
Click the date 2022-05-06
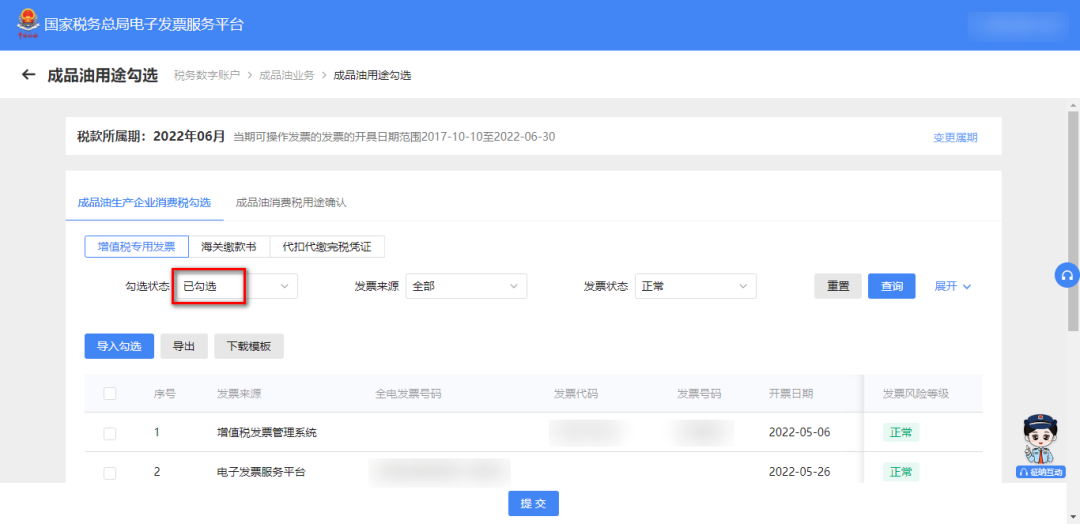click(800, 433)
